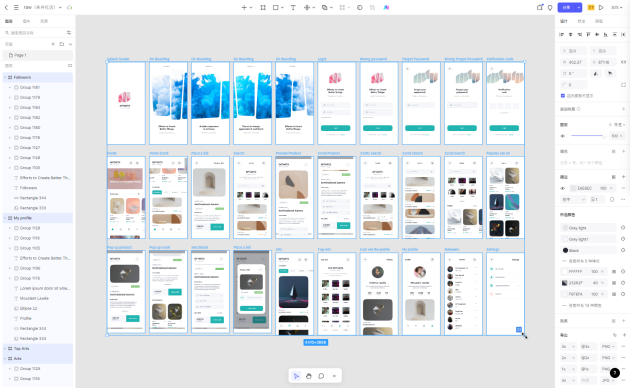Viewport: 630px width, 388px height.
Task: Open the AI assistant icon in toolbar
Action: [386, 7]
